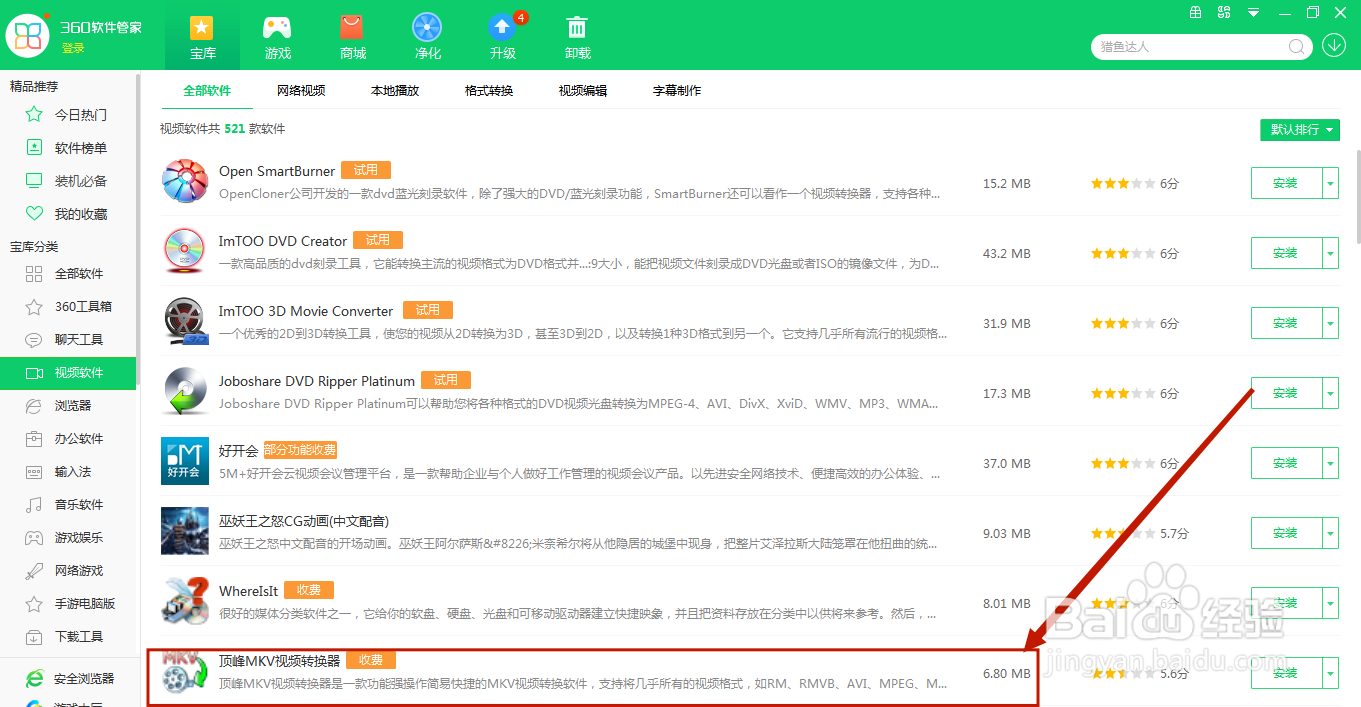
Task: Install ImTOO DVD Creator
Action: coord(1286,253)
